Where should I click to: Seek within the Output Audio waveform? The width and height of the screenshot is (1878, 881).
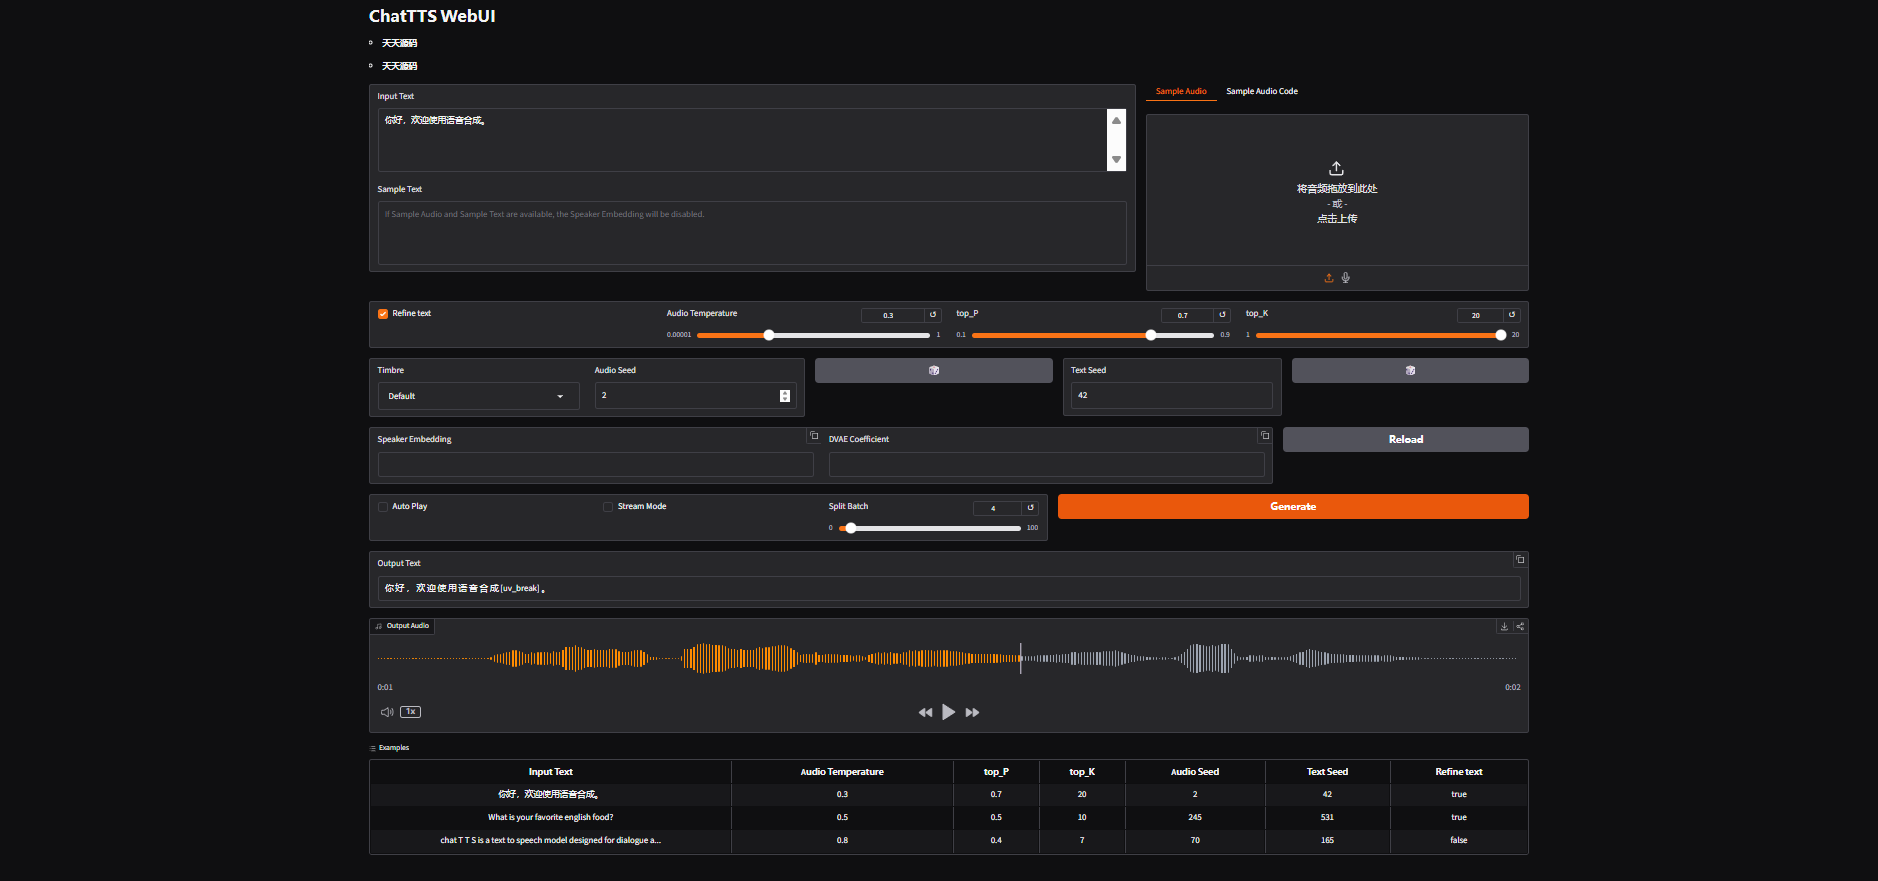coord(948,658)
